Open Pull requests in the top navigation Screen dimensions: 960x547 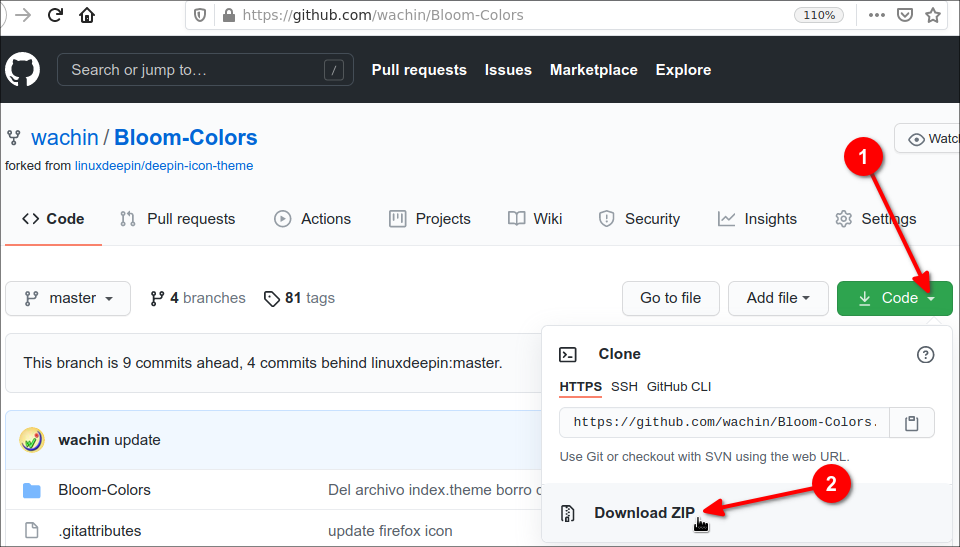[x=419, y=70]
